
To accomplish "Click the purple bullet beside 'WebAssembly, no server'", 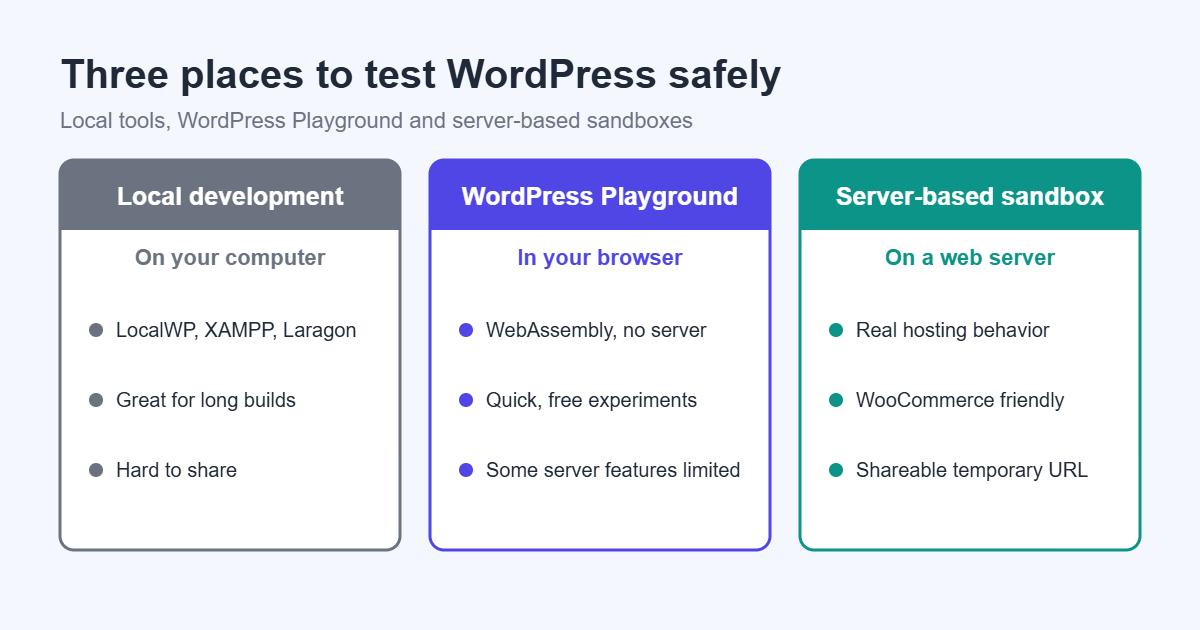I will (x=466, y=330).
